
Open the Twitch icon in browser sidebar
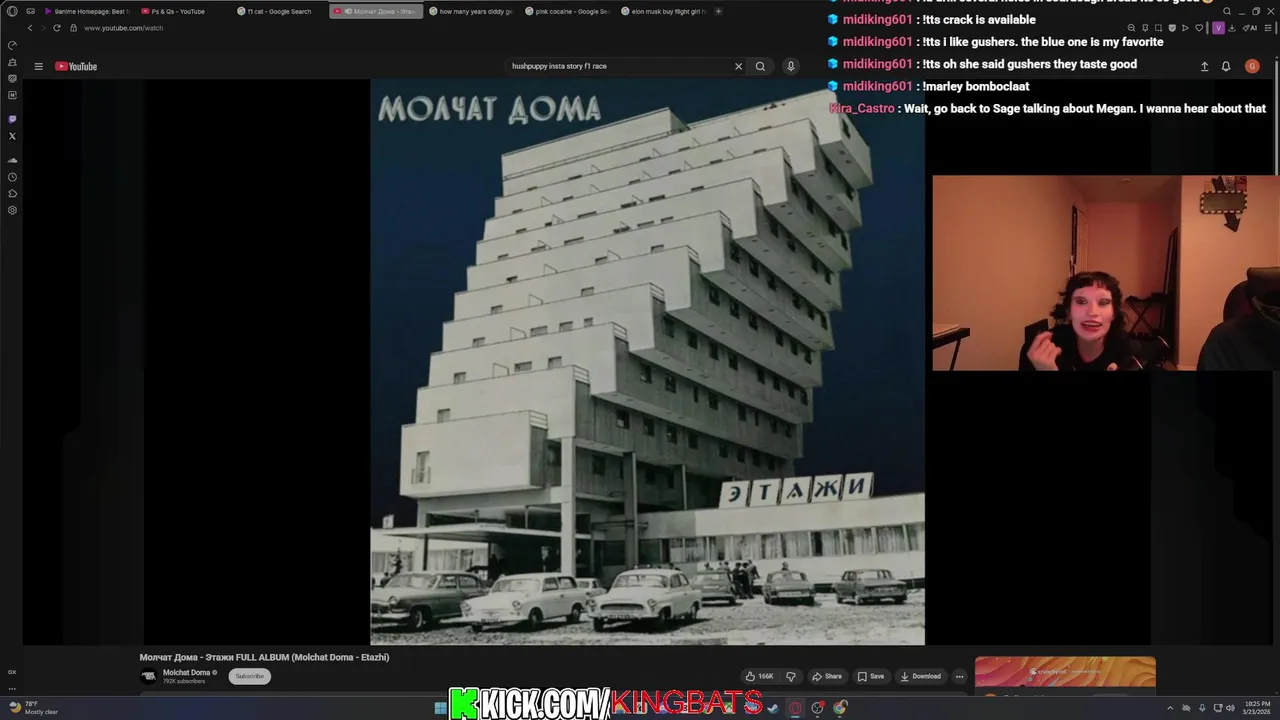pyautogui.click(x=12, y=119)
